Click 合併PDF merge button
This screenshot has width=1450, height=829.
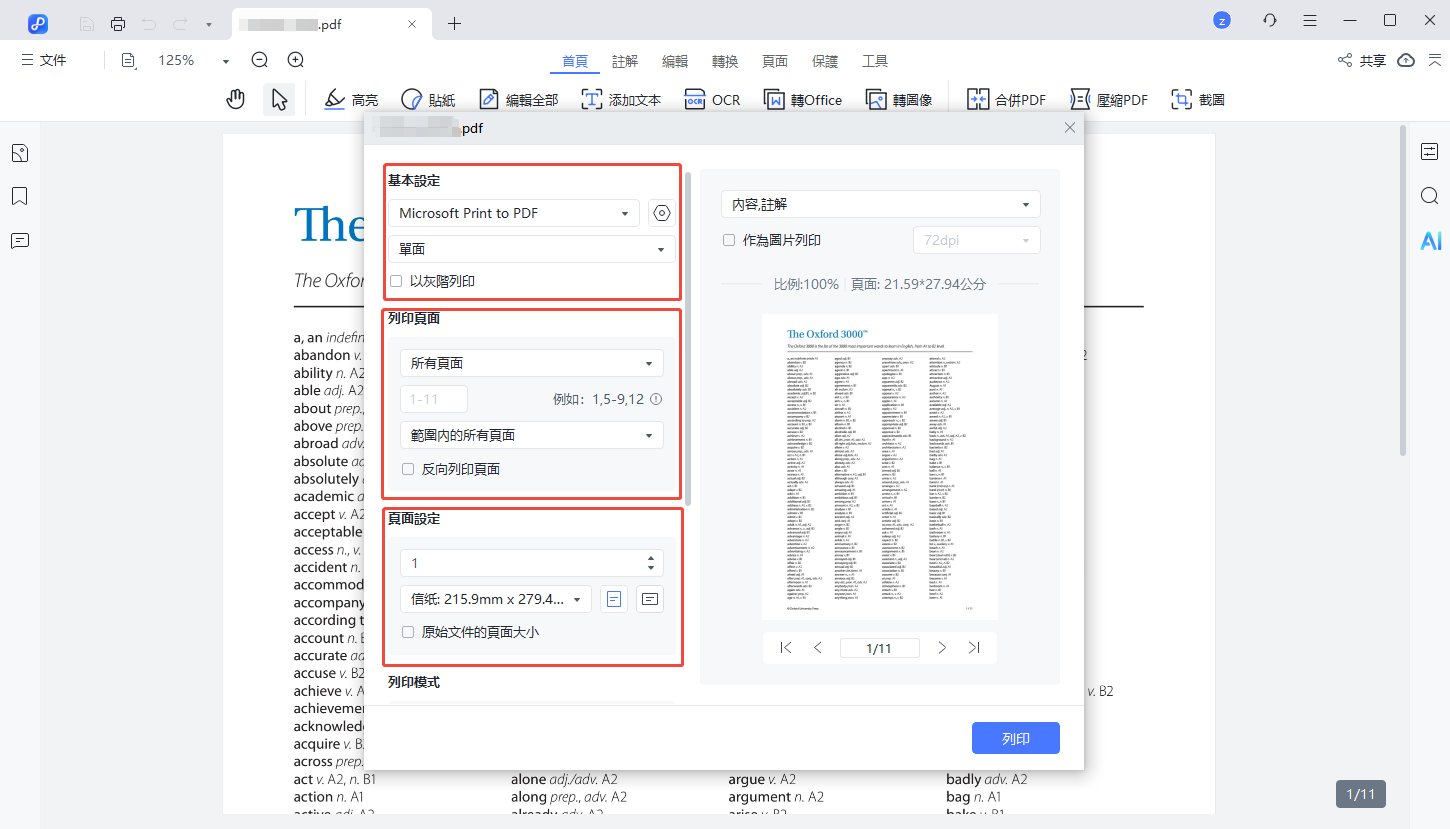pyautogui.click(x=1006, y=100)
